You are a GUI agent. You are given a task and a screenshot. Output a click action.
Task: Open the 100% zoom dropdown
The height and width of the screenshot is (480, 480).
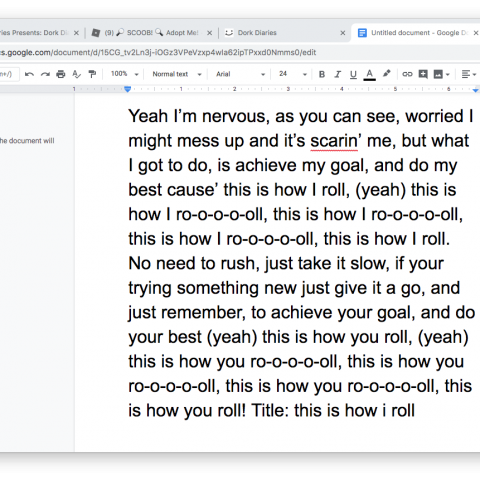124,74
